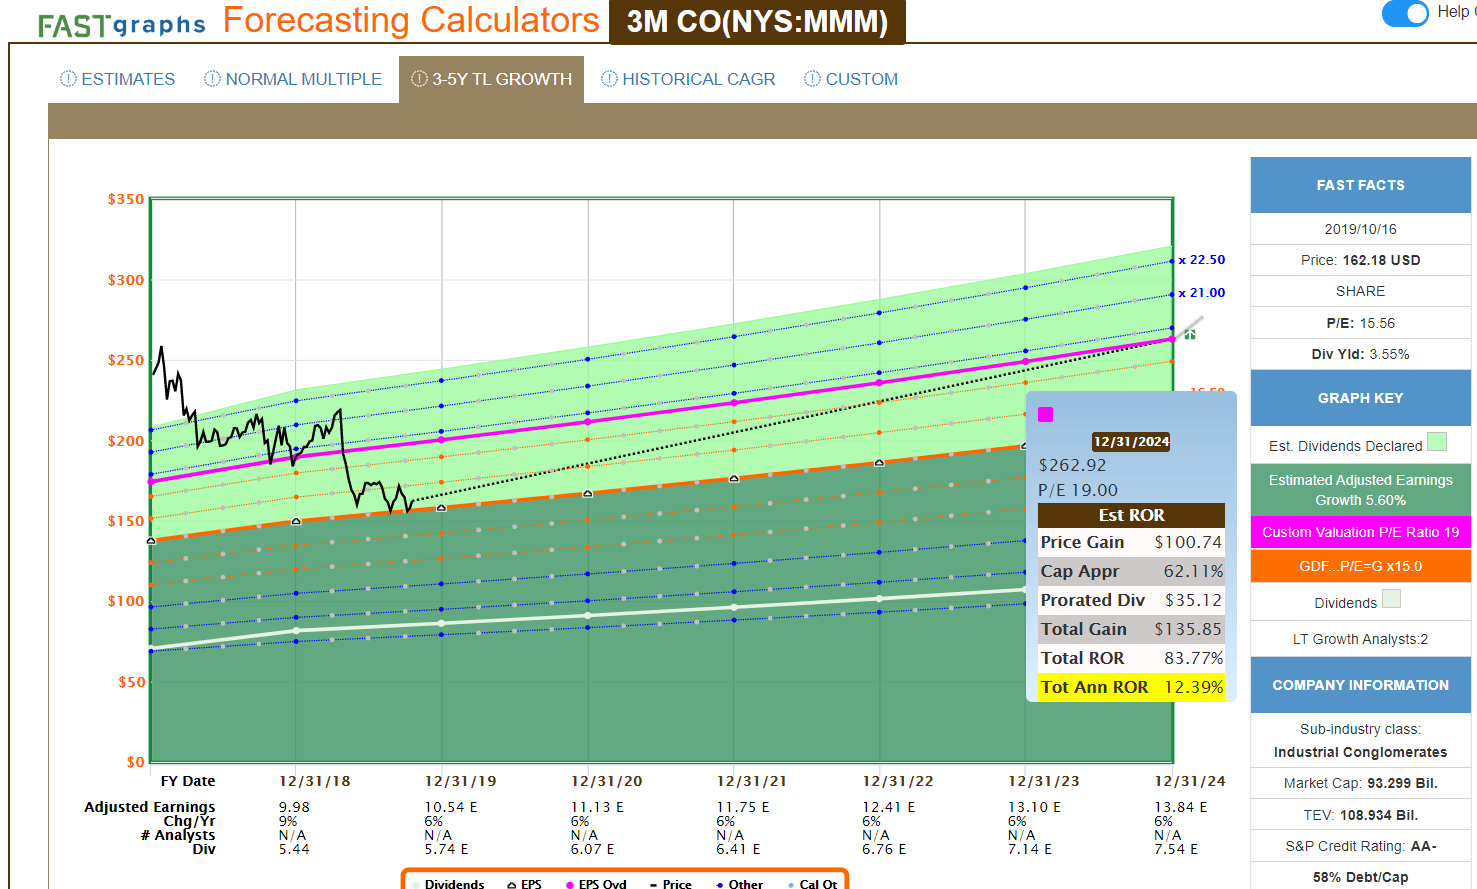Viewport: 1477px width, 889px height.
Task: Open the CUSTOM tab
Action: point(851,79)
